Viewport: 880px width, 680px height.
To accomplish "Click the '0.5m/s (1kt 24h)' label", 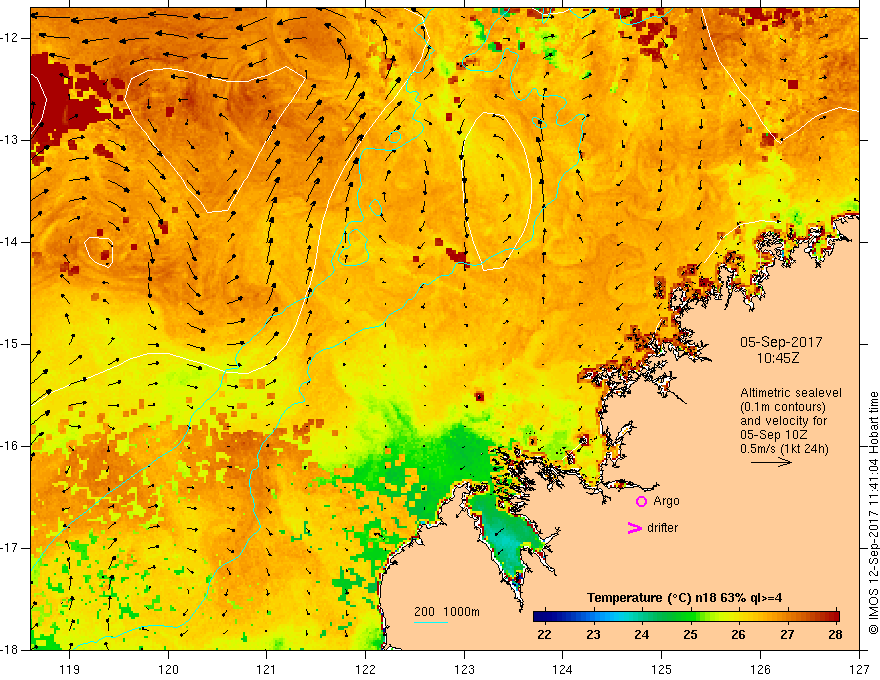I will tap(784, 449).
